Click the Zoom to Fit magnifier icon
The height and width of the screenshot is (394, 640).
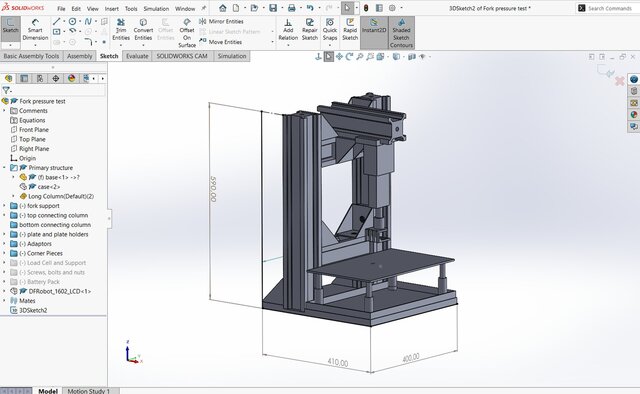coord(360,57)
